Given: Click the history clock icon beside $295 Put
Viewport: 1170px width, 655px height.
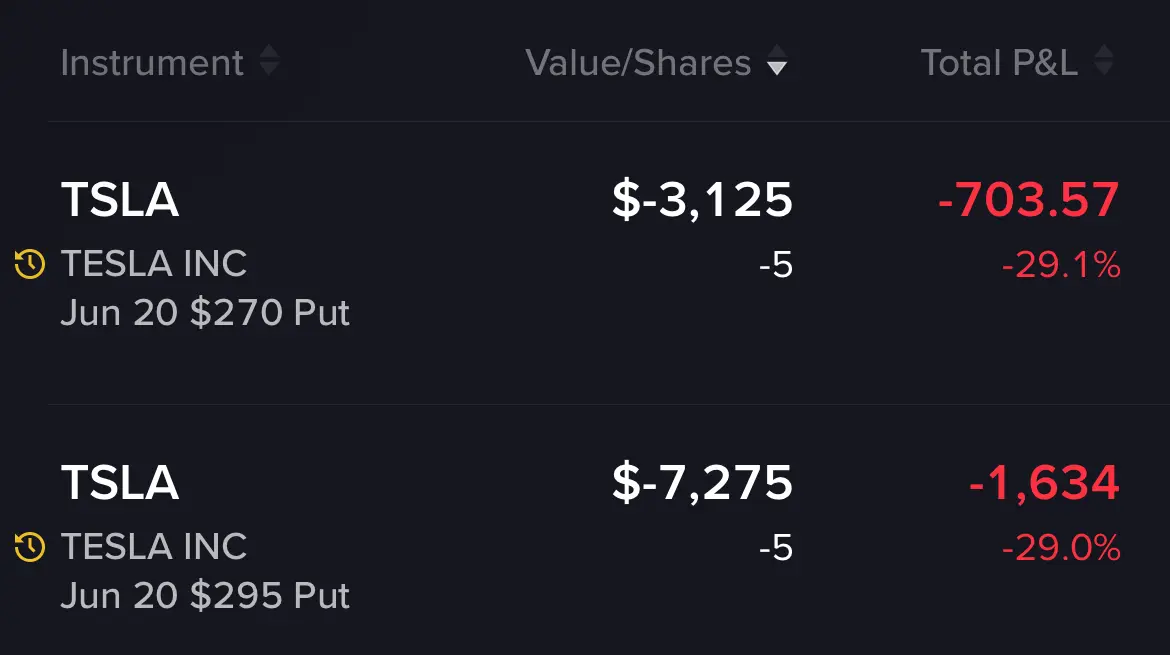Looking at the screenshot, I should point(30,547).
